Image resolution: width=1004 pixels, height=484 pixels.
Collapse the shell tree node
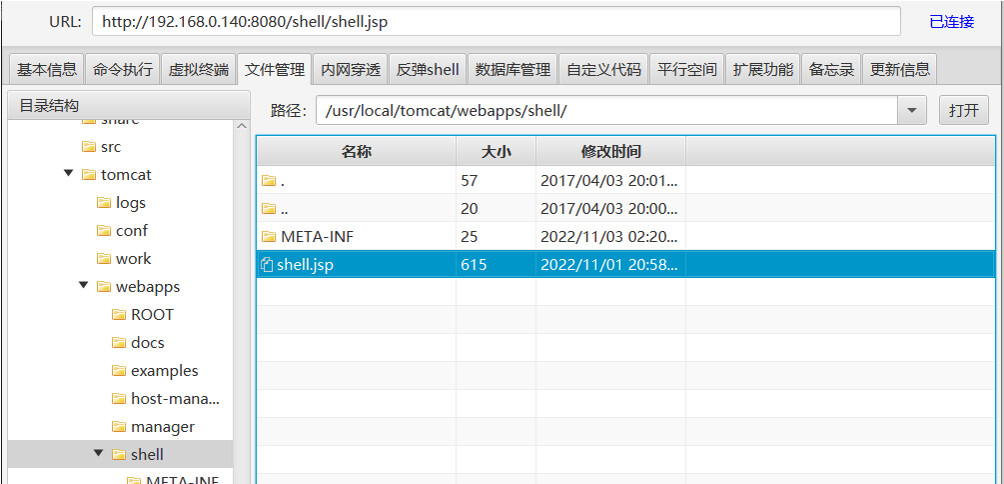[99, 454]
